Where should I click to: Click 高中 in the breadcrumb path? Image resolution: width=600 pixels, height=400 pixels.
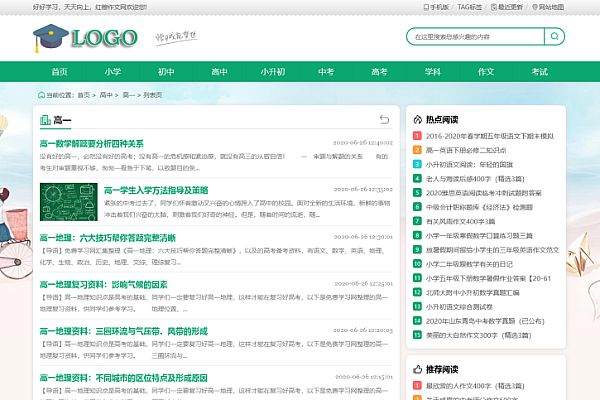(x=105, y=95)
